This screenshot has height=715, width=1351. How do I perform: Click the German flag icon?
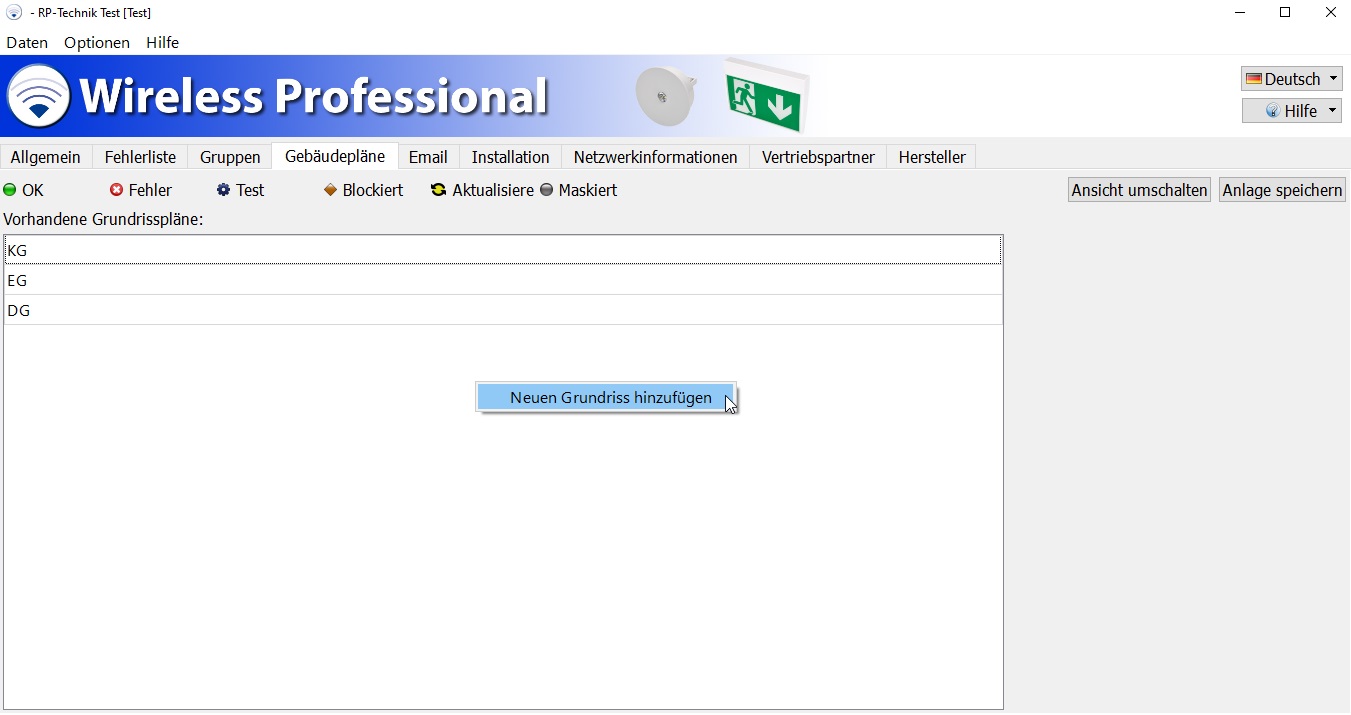click(x=1253, y=79)
